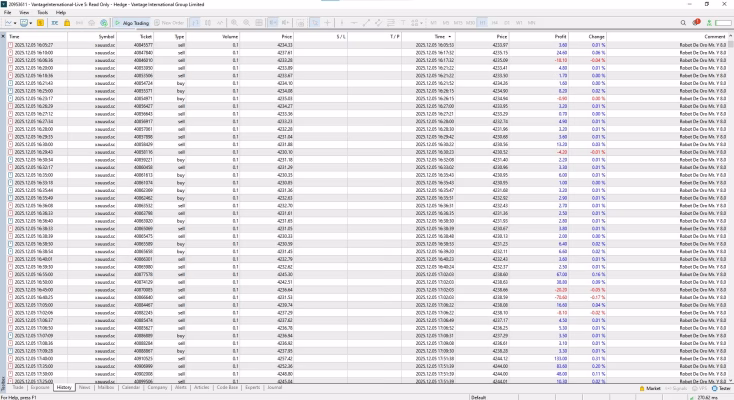This screenshot has height=400, width=734.
Task: Switch to the Experts tab
Action: (x=252, y=387)
